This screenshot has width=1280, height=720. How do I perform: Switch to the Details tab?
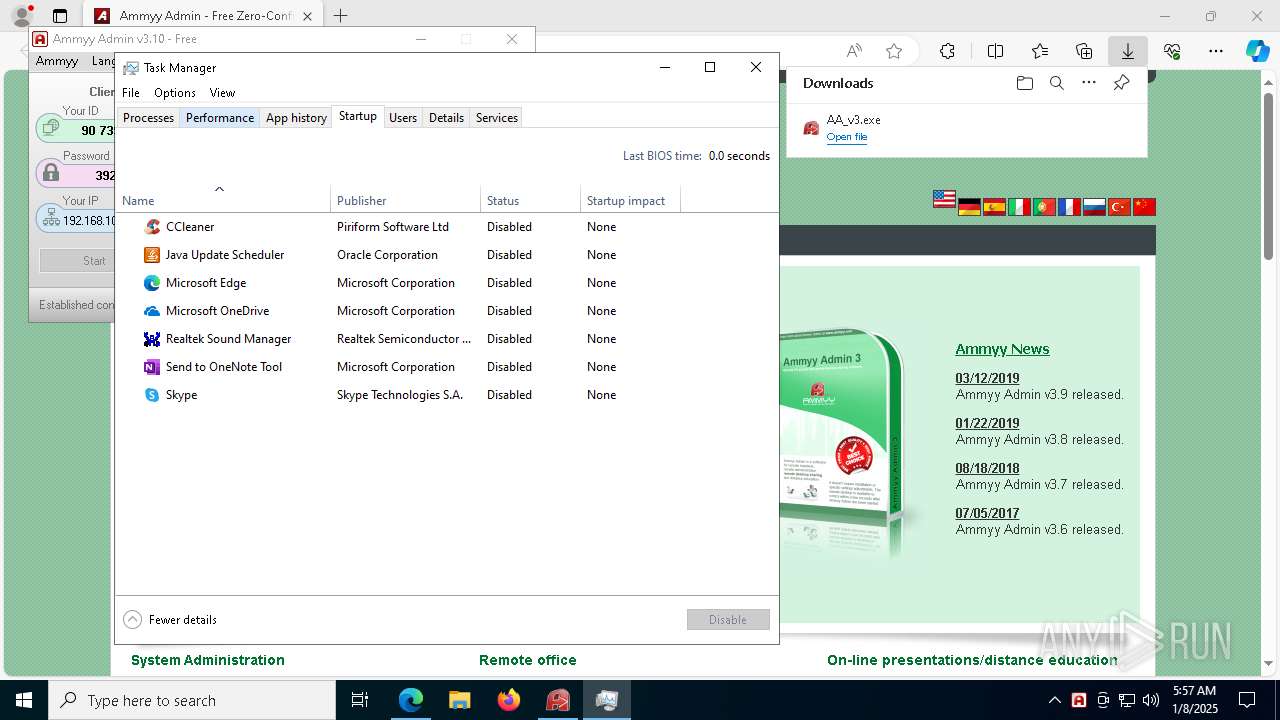point(446,118)
